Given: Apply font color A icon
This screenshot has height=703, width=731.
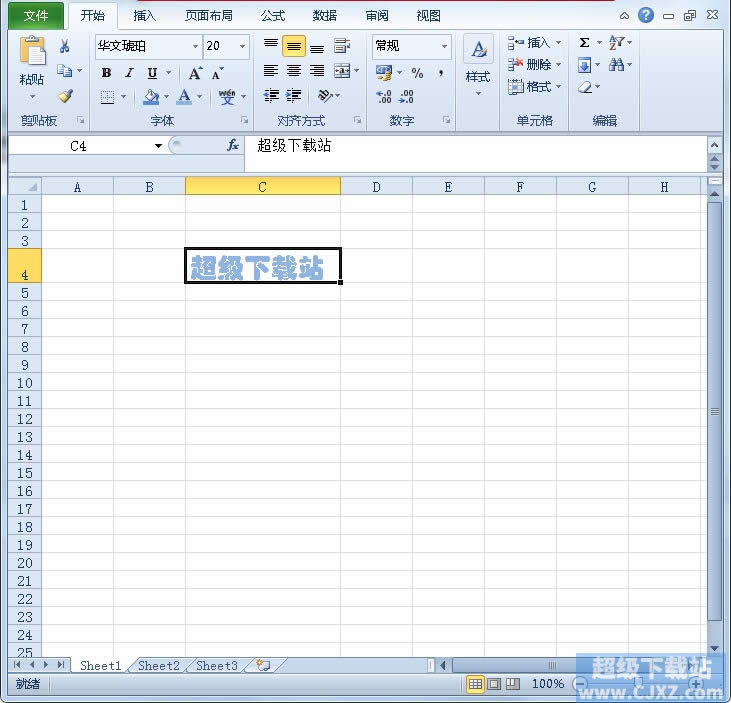Looking at the screenshot, I should 185,97.
